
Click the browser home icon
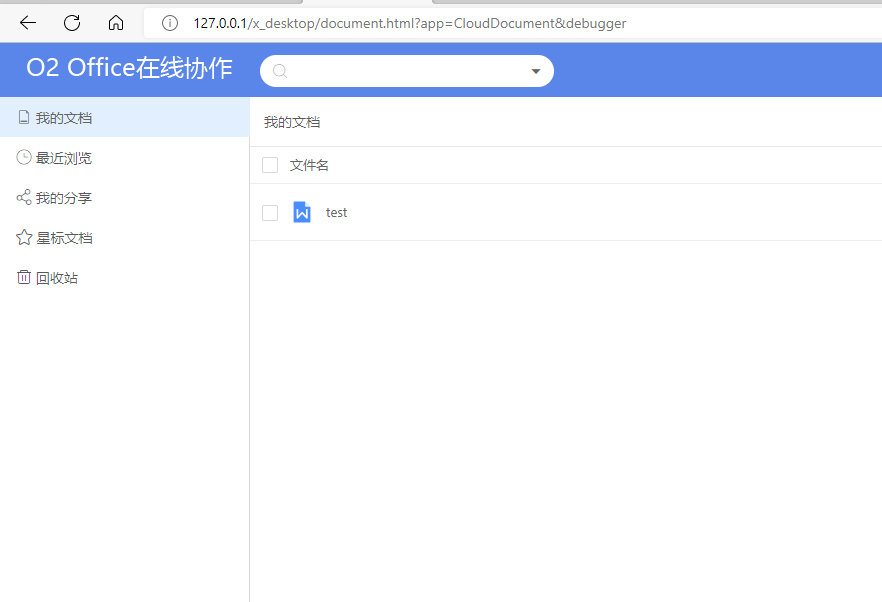click(116, 22)
